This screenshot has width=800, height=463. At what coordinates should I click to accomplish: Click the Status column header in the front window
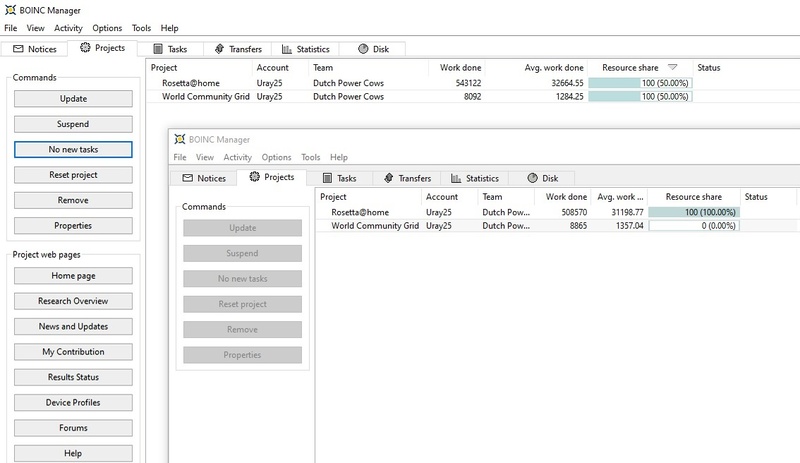point(768,197)
